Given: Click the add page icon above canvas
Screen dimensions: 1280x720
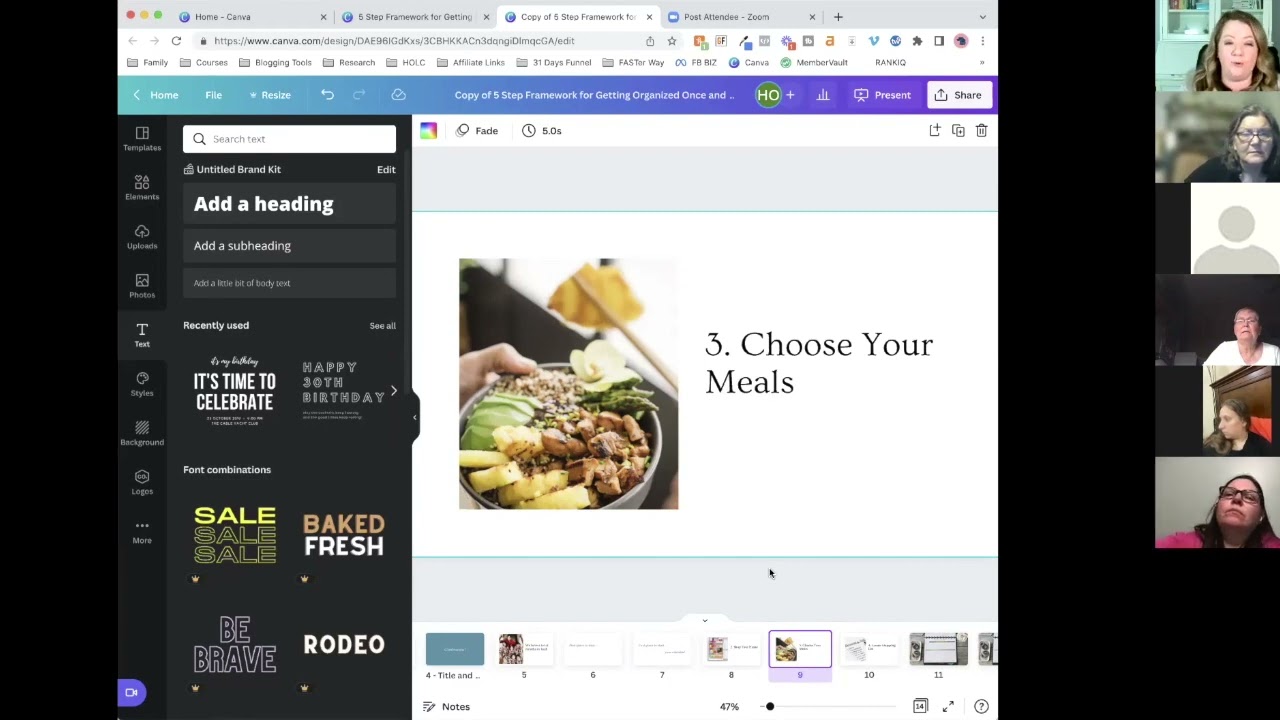Looking at the screenshot, I should [934, 131].
